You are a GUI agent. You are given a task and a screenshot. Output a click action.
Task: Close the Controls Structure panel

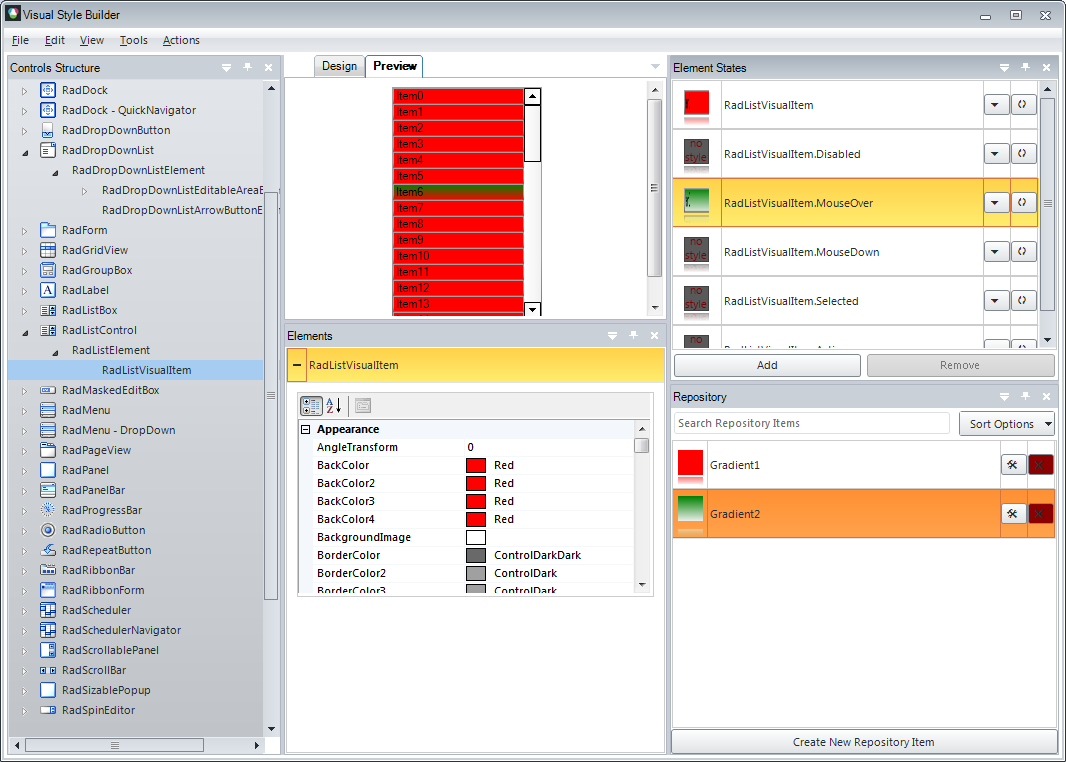(269, 67)
